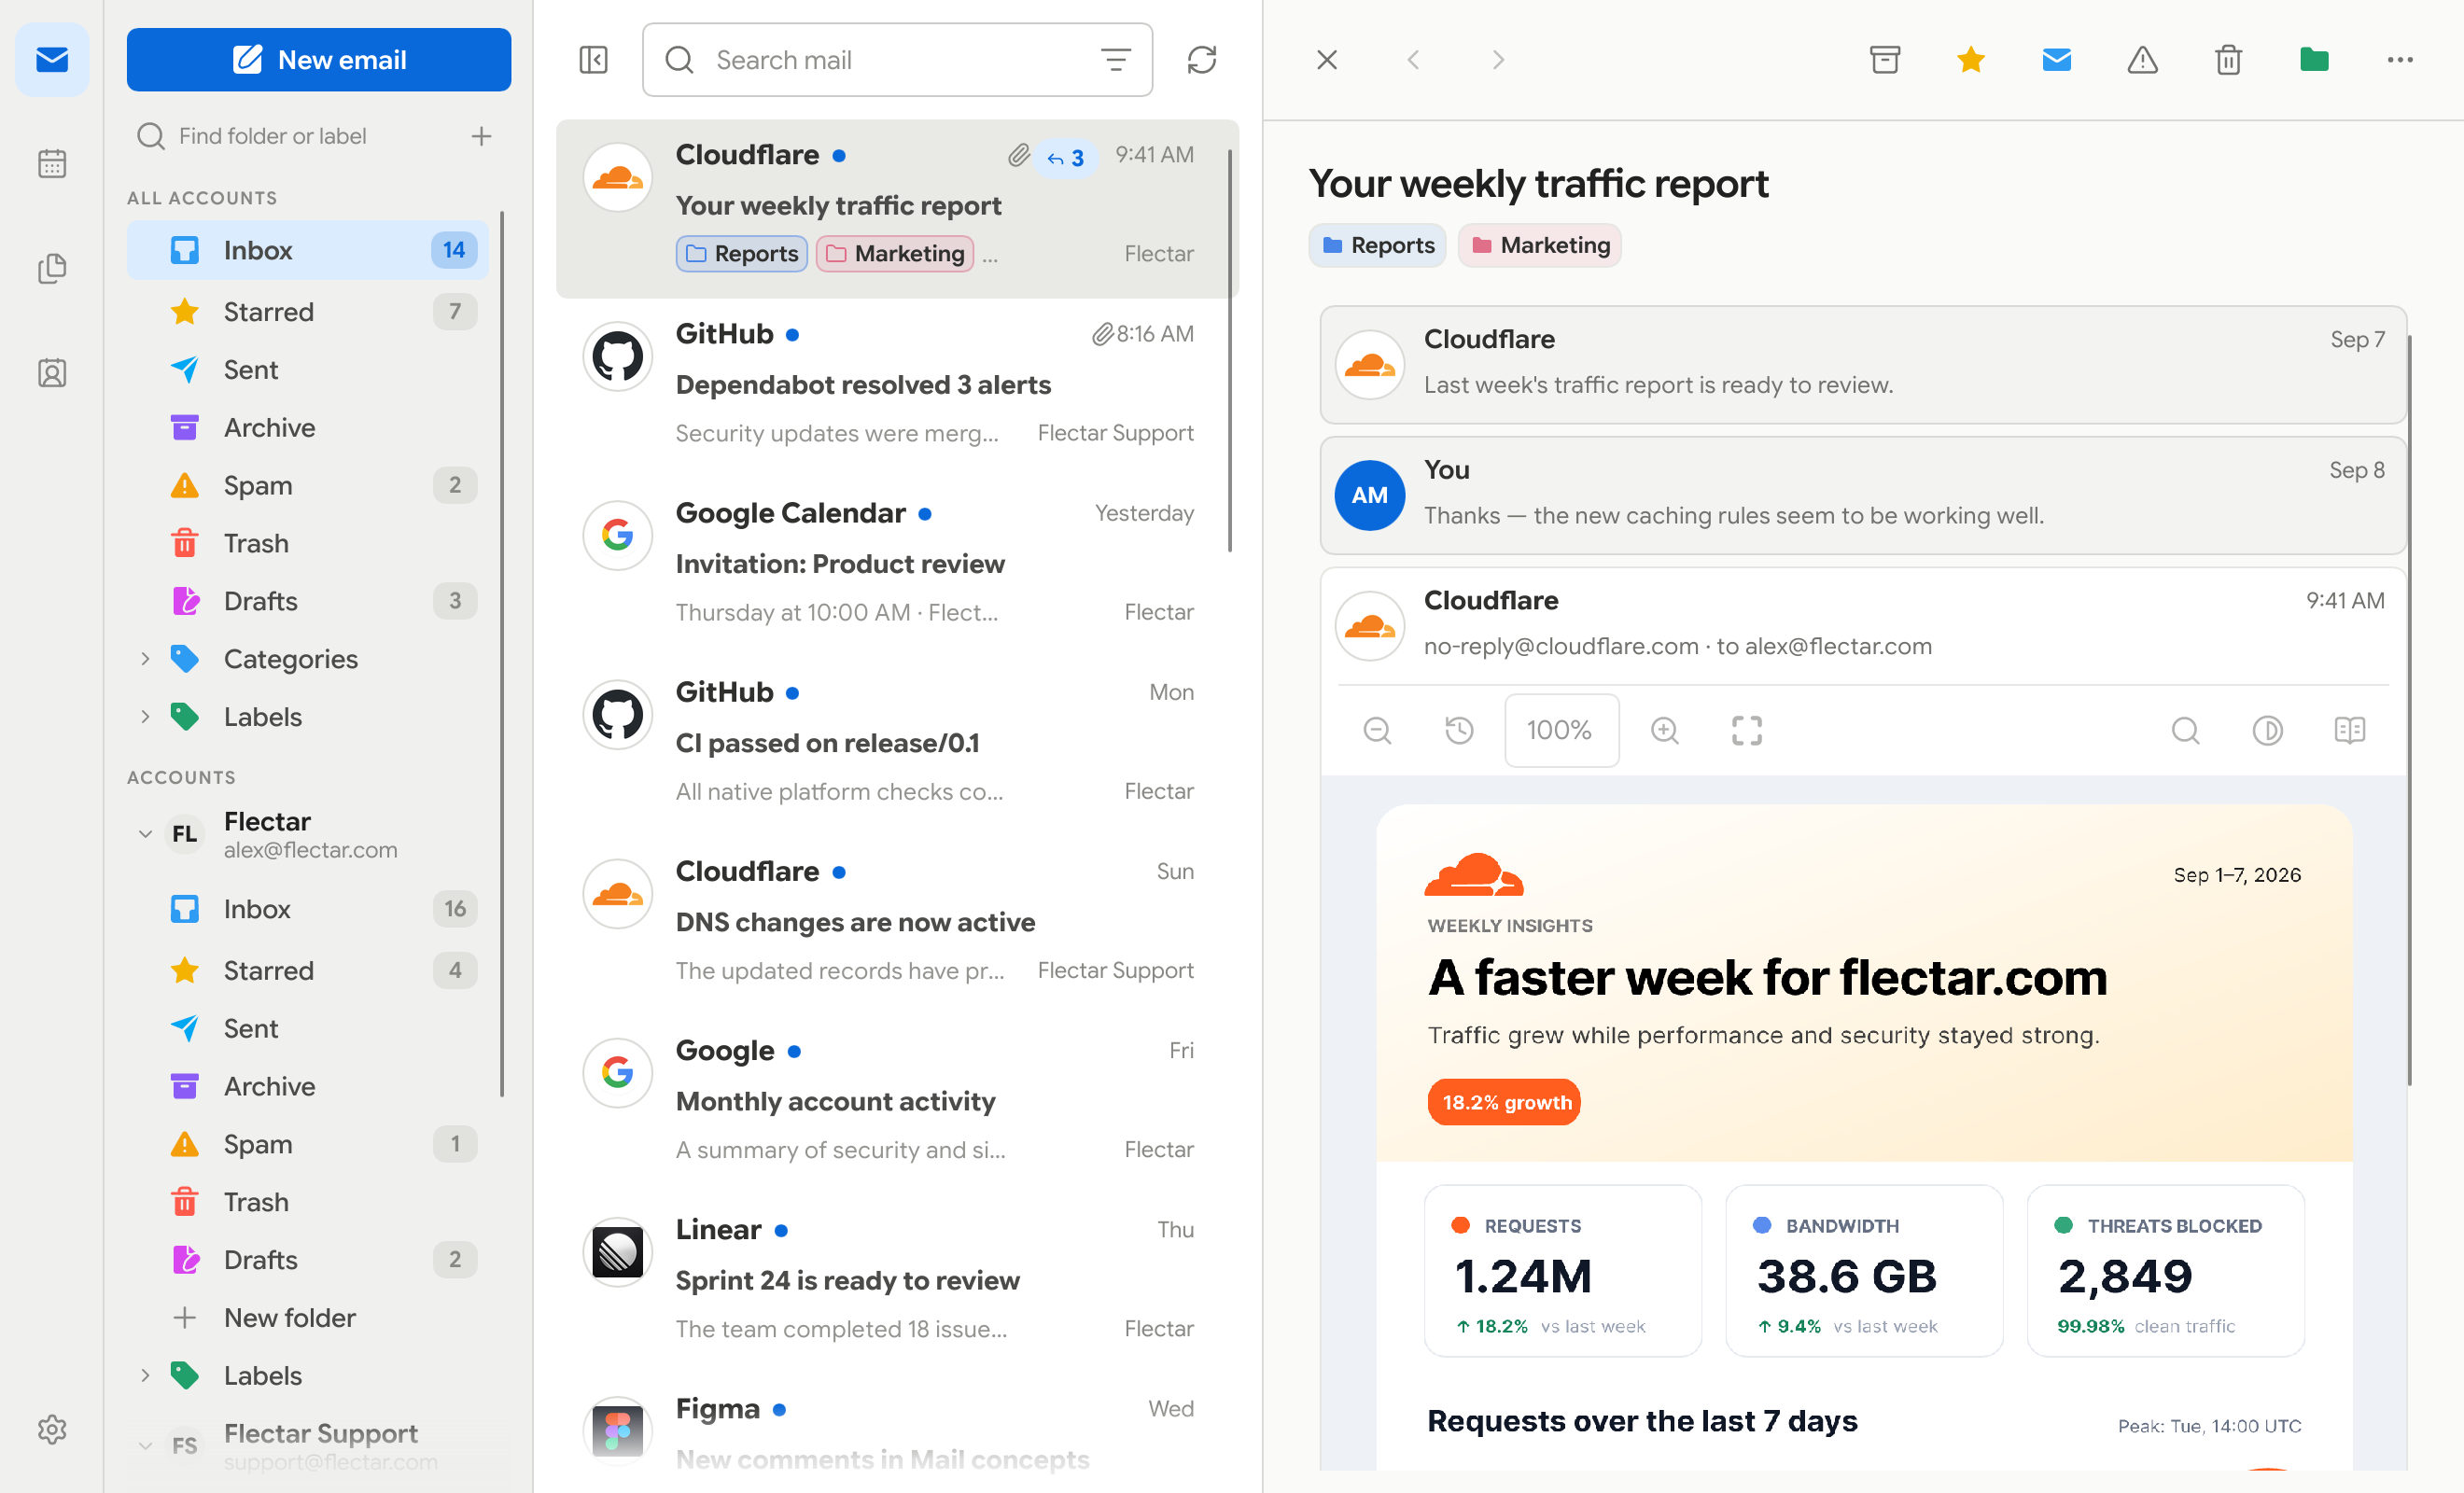Go to next conversation arrow
This screenshot has width=2464, height=1493.
[1497, 60]
